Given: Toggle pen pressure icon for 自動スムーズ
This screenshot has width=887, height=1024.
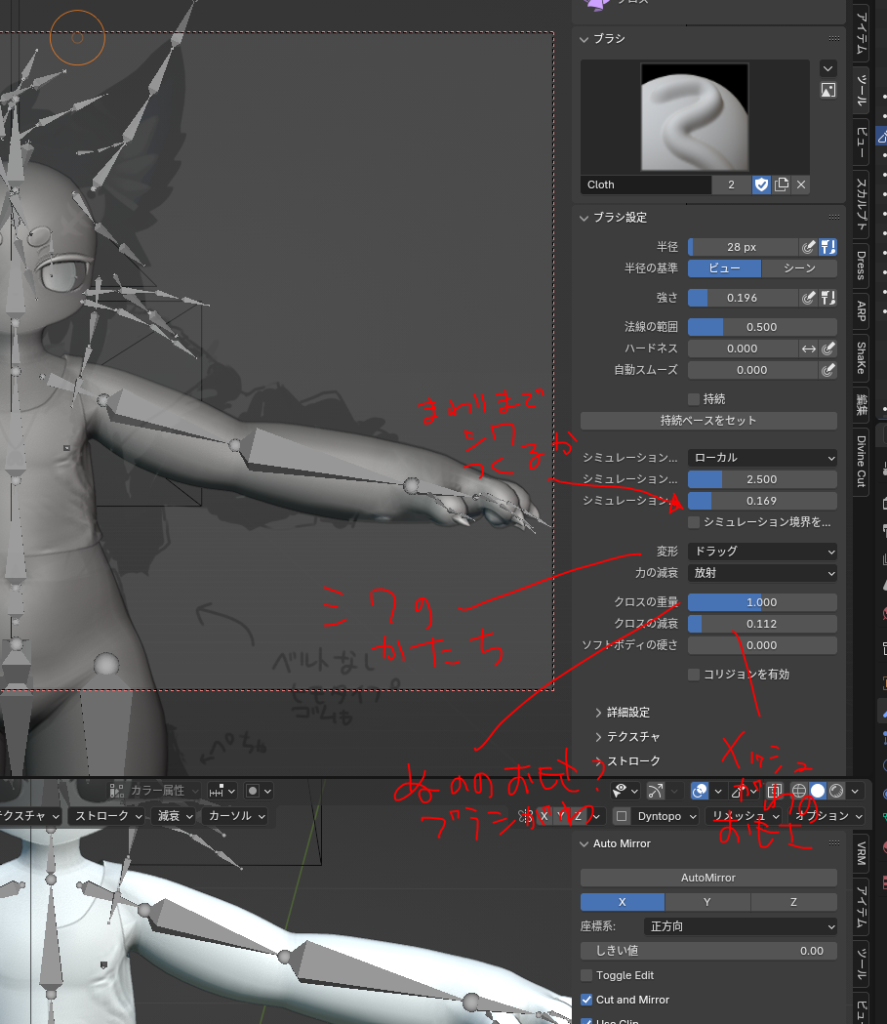Looking at the screenshot, I should coord(828,370).
